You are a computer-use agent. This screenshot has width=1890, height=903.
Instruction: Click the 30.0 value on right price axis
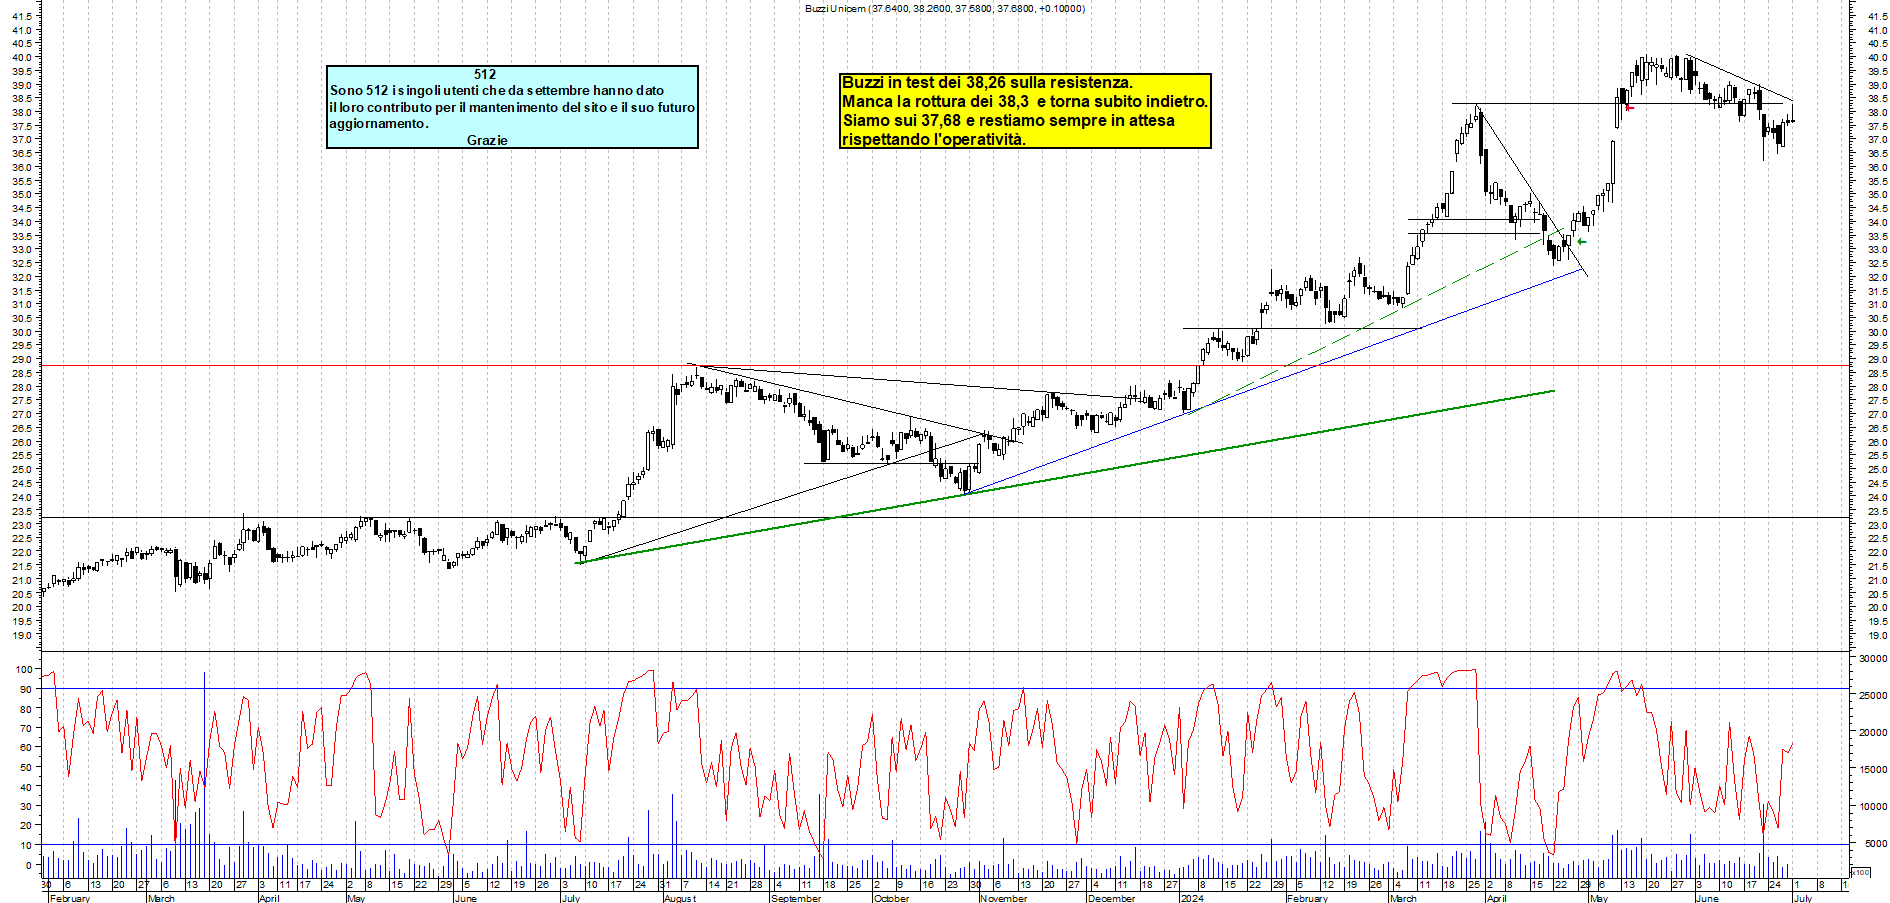coord(1877,332)
